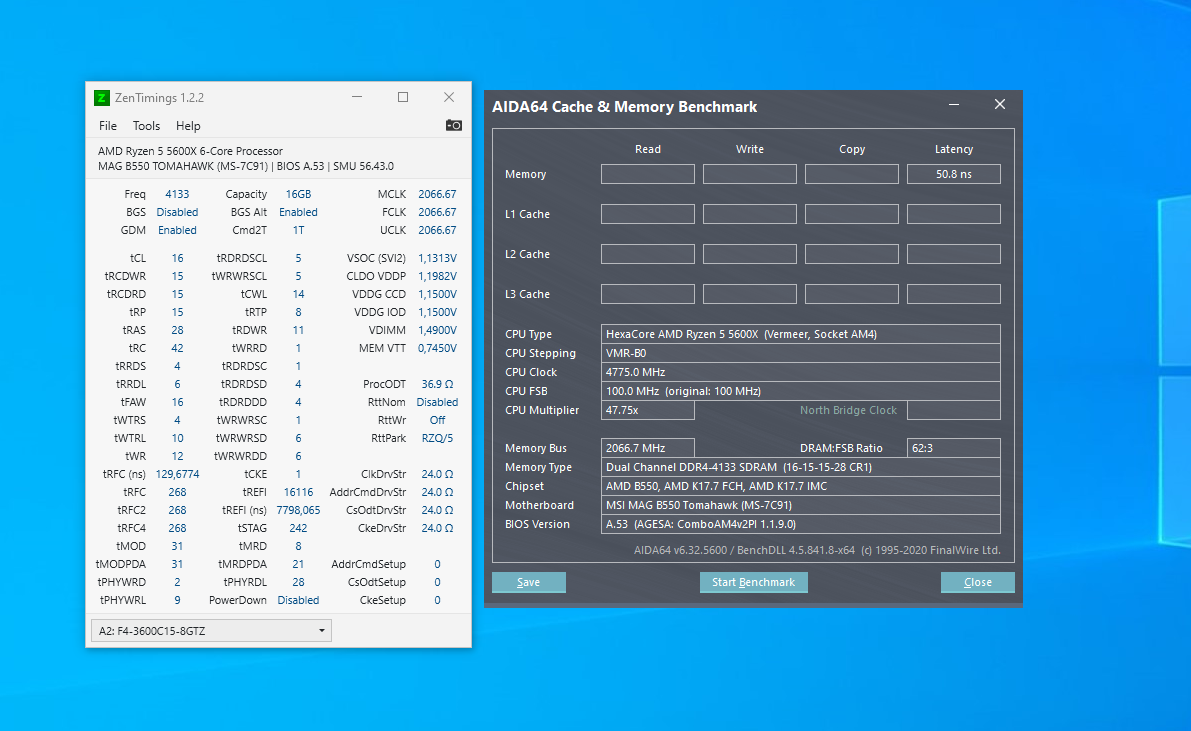
Task: Expand the A2: F4-3600C15-8GTZ module dropdown
Action: click(211, 631)
